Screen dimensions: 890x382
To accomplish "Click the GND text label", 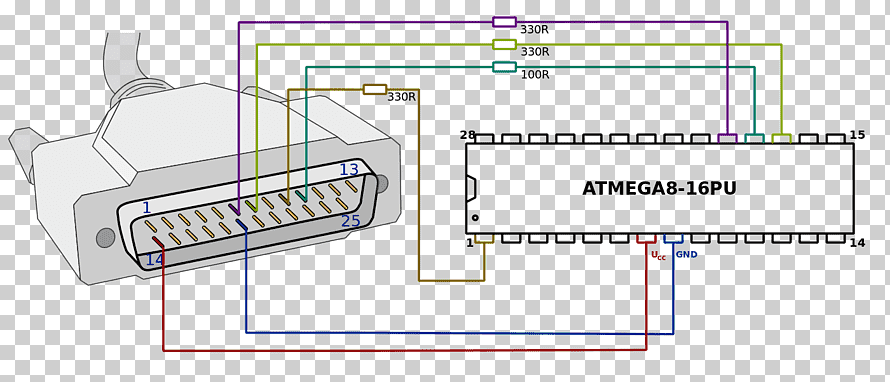I will (686, 255).
